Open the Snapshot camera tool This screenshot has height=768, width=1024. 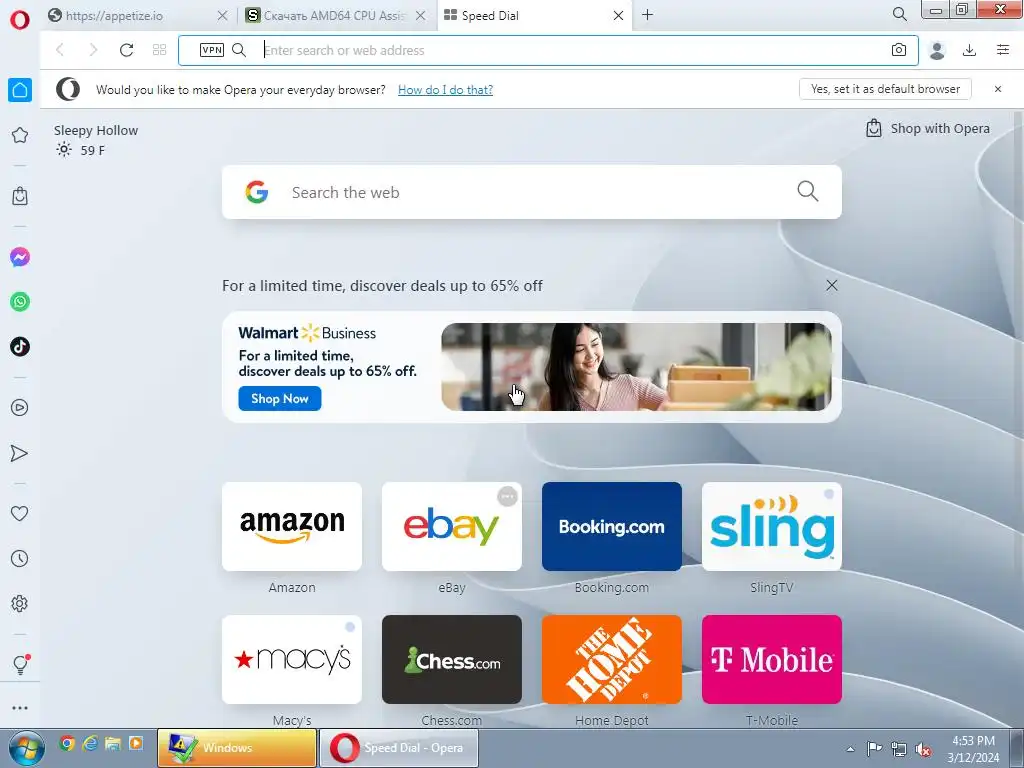click(899, 50)
